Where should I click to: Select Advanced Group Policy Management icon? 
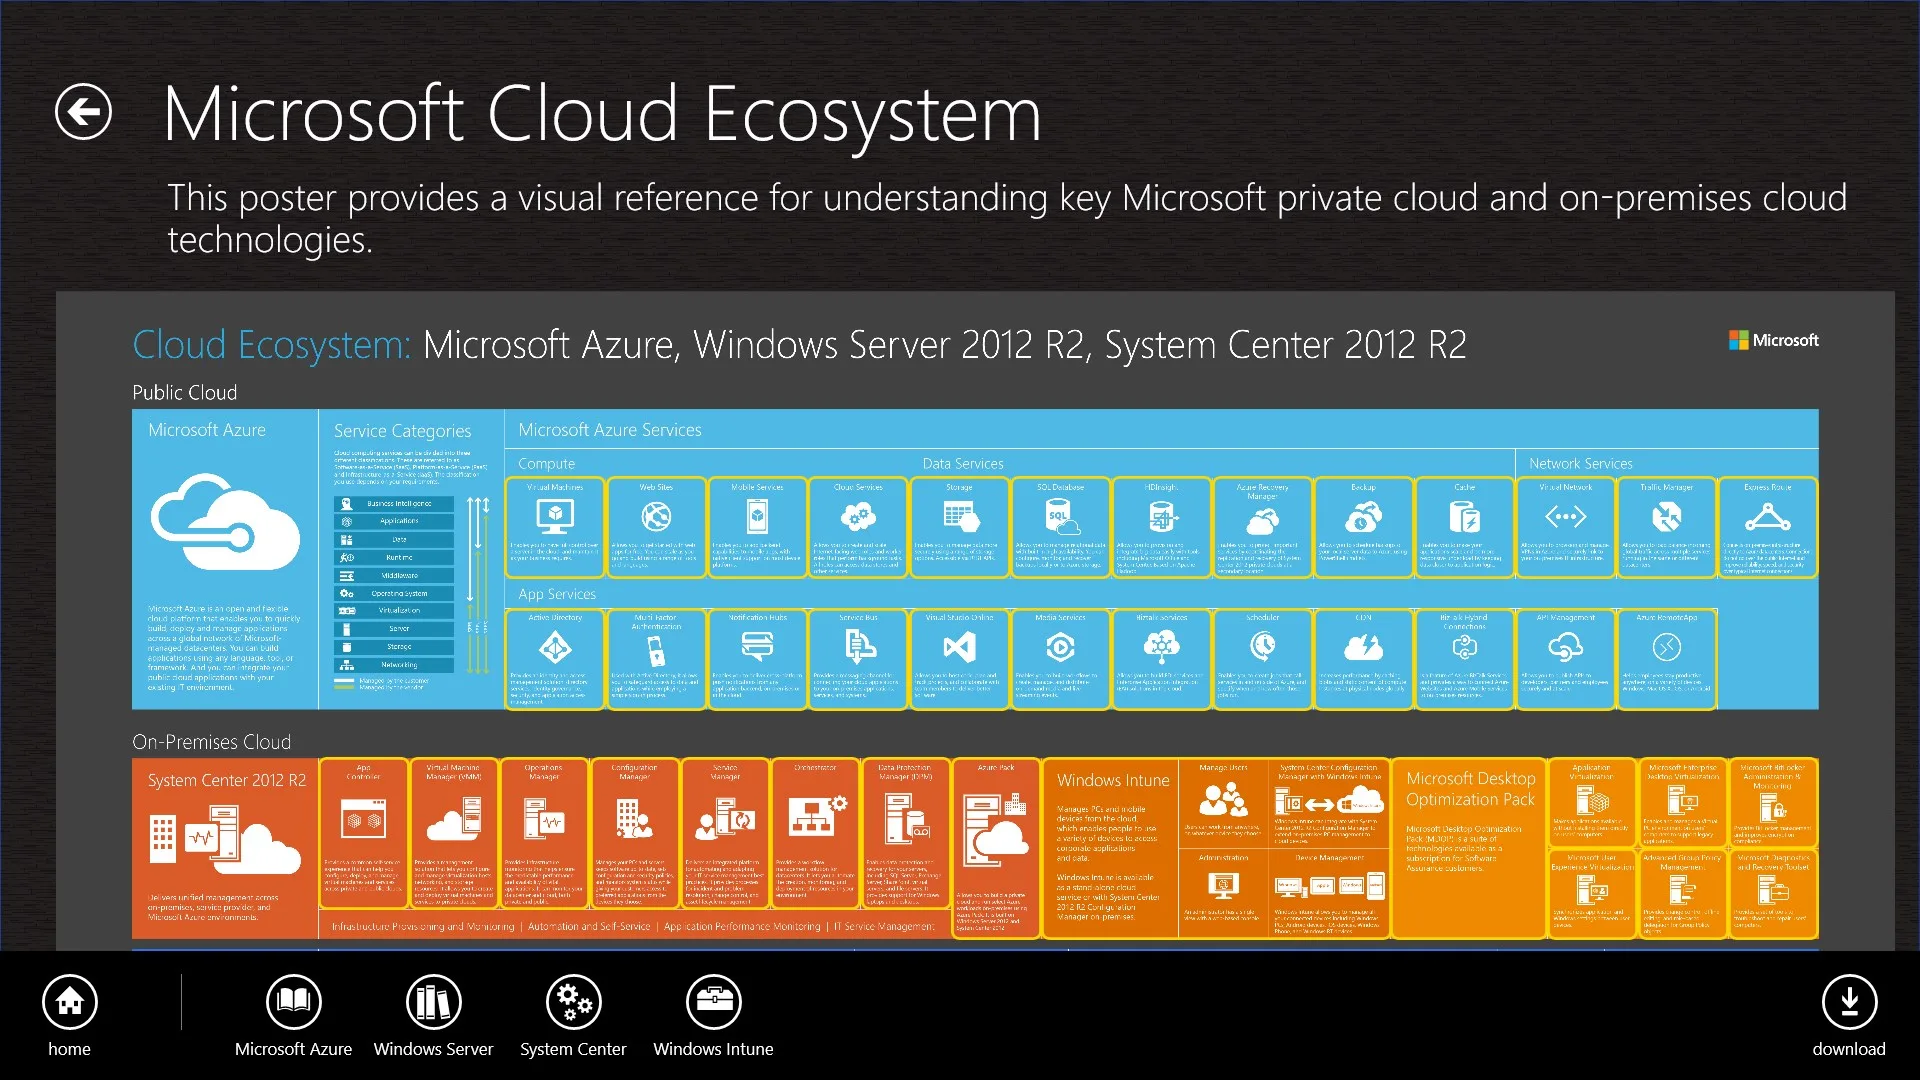[x=1683, y=888]
